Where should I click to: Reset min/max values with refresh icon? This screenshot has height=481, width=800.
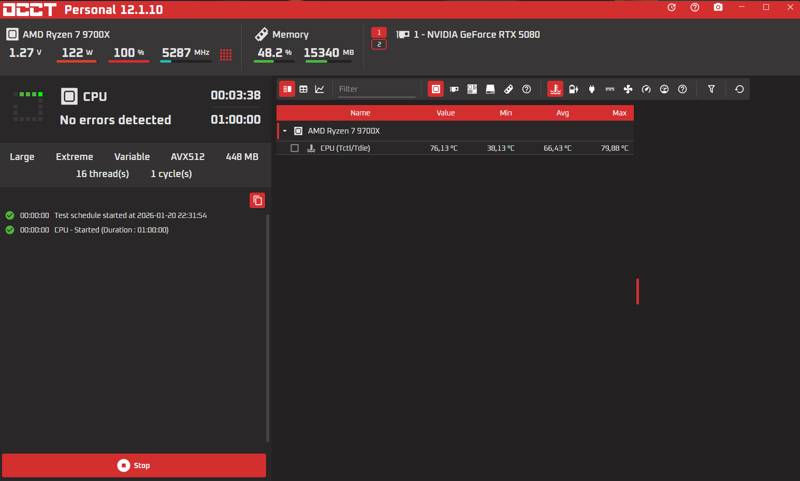[739, 89]
